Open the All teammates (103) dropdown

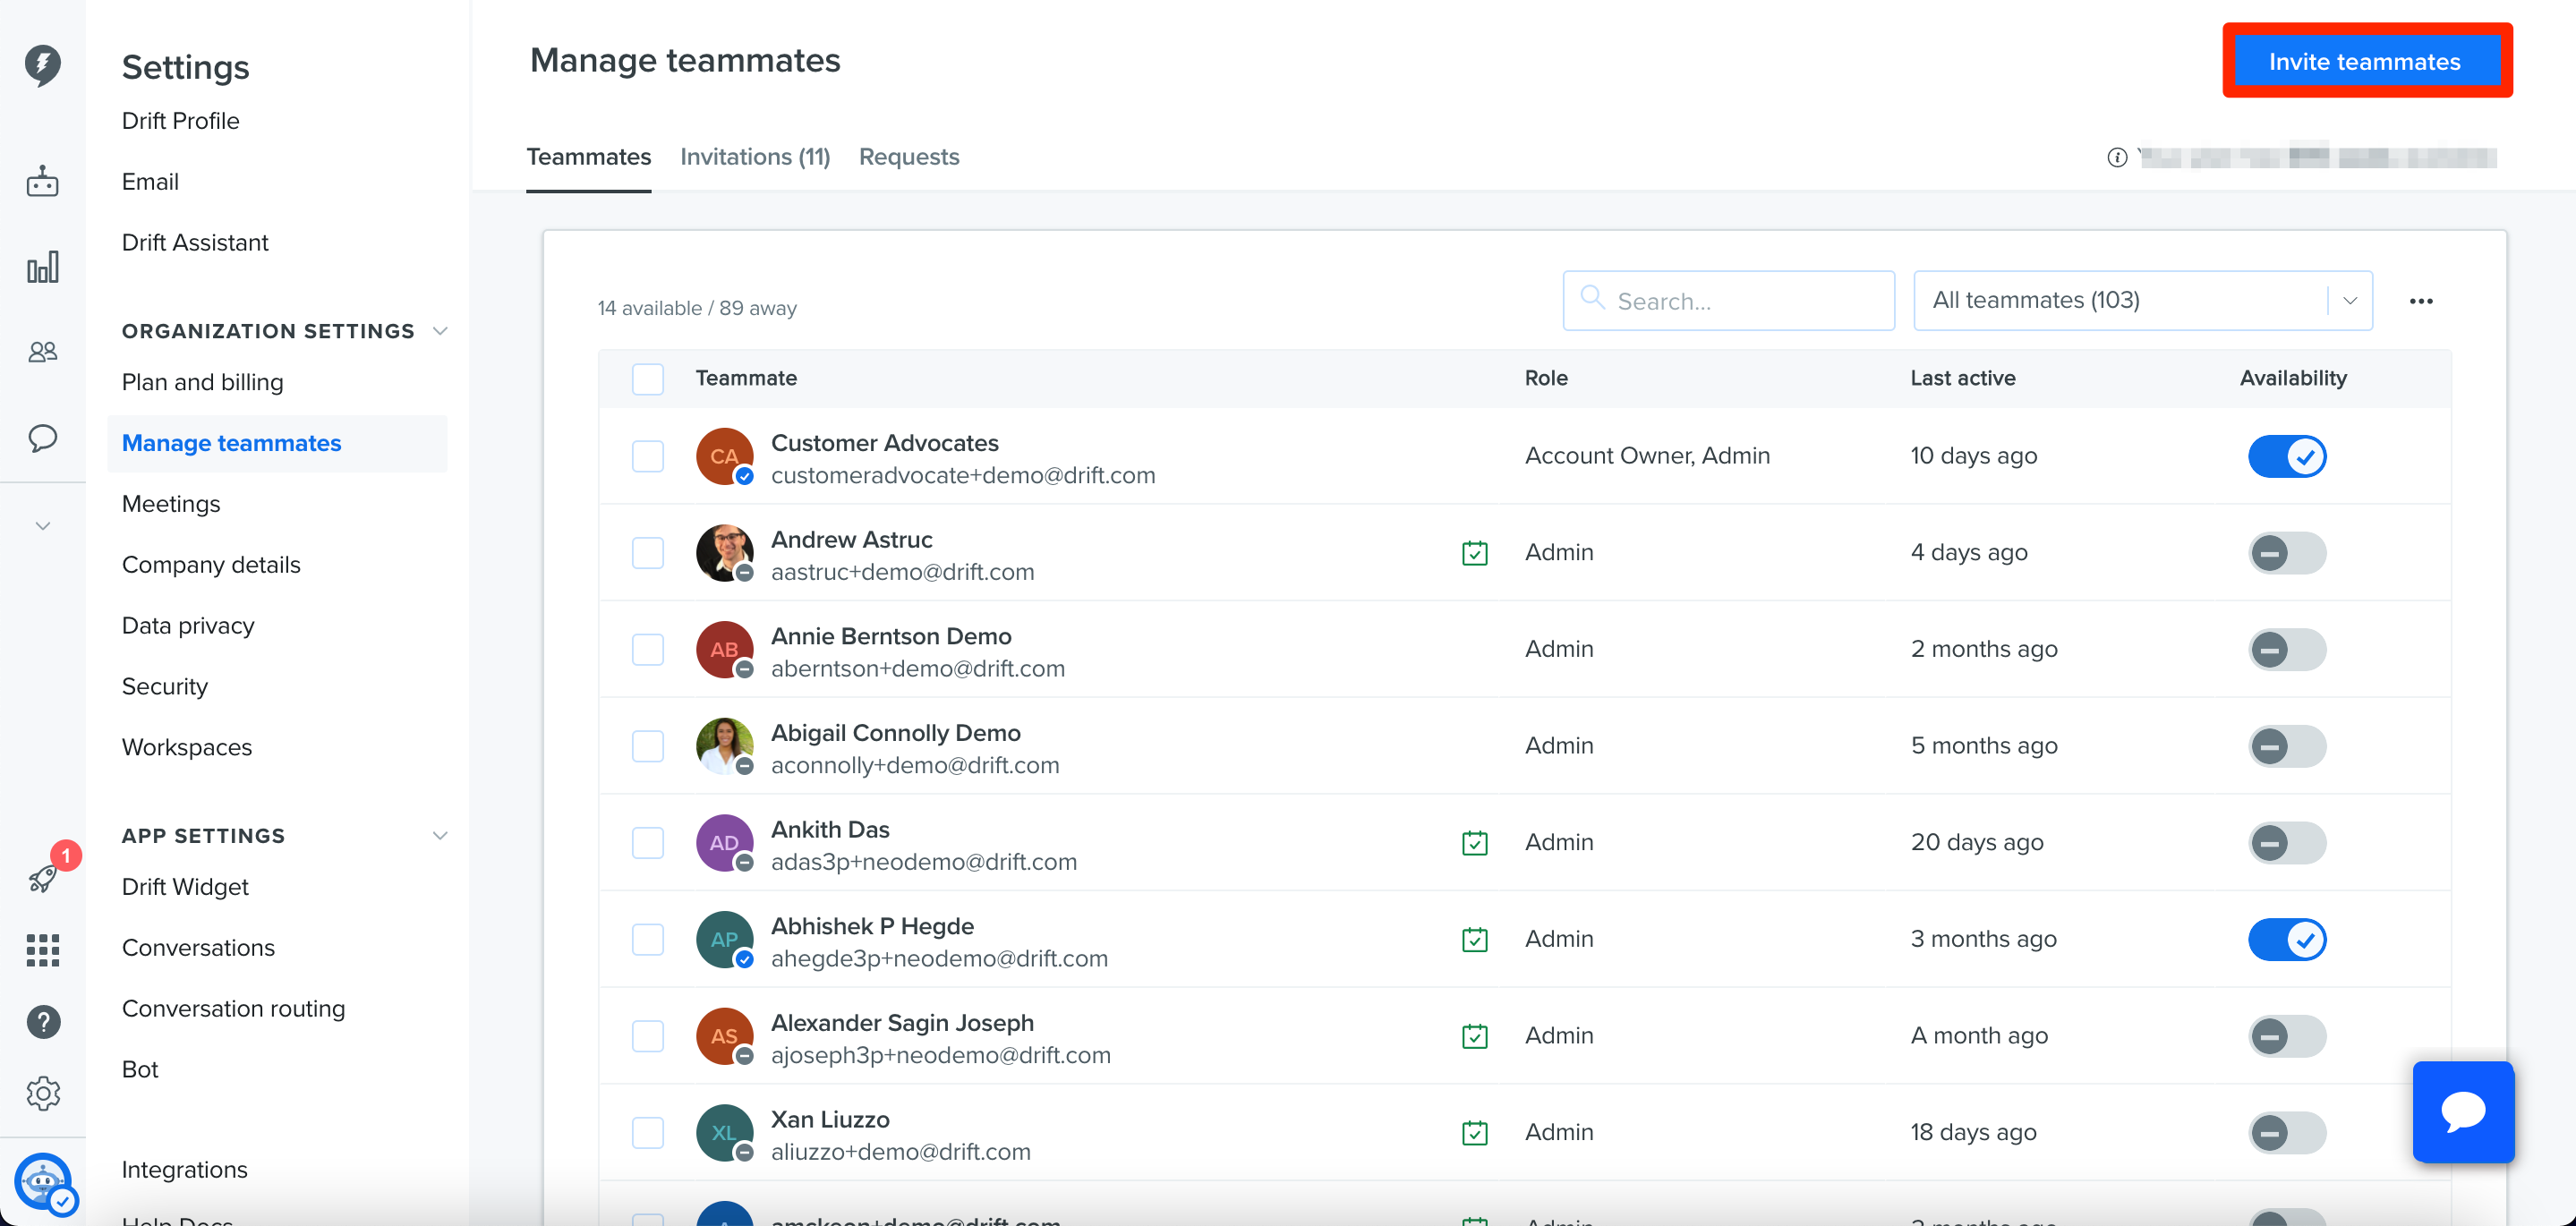point(2142,301)
